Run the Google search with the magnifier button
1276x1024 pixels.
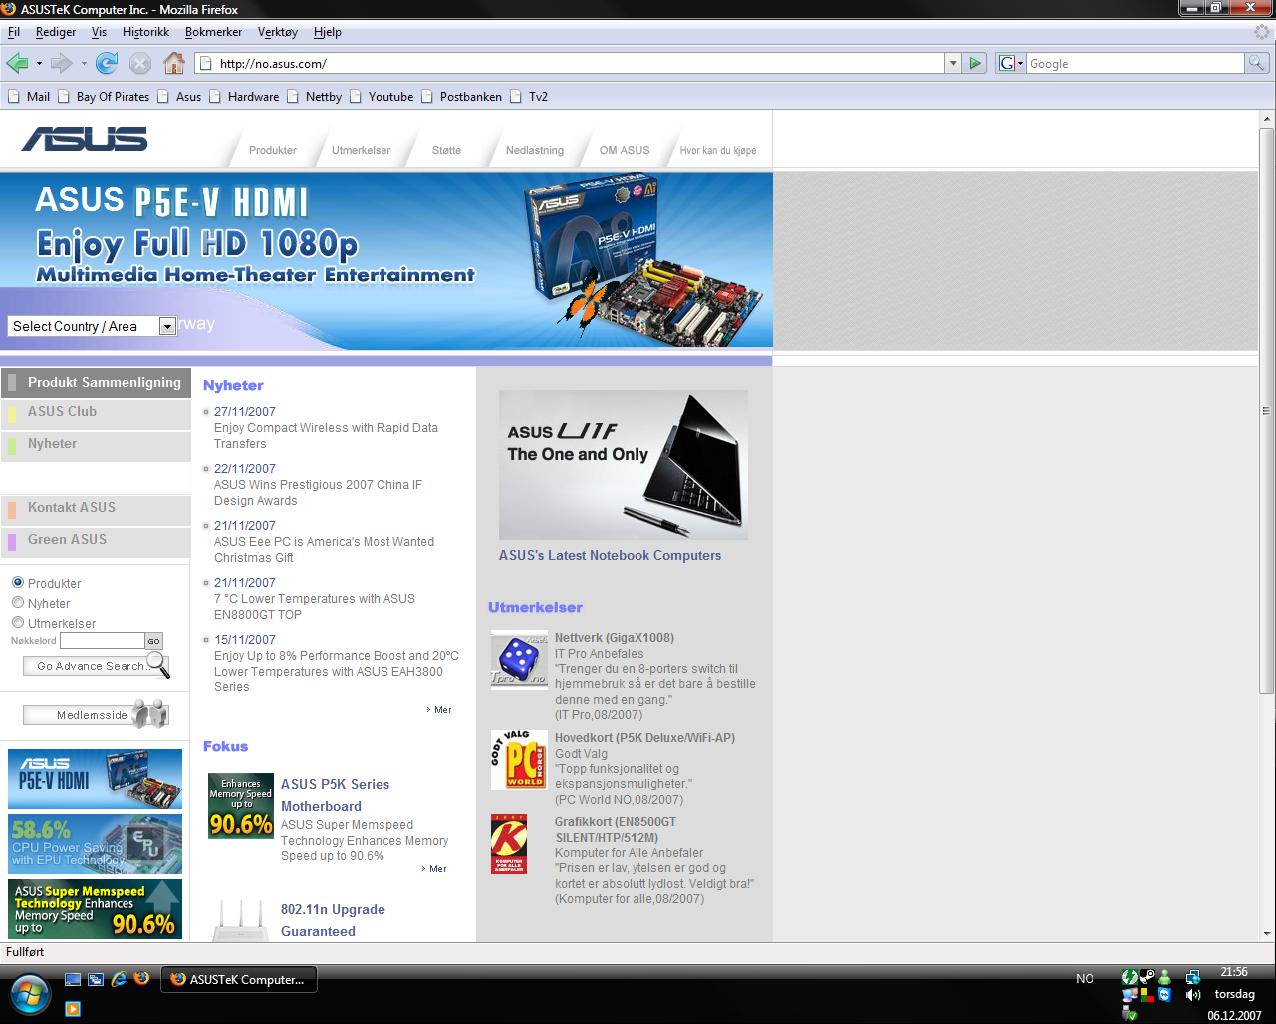[x=1255, y=63]
